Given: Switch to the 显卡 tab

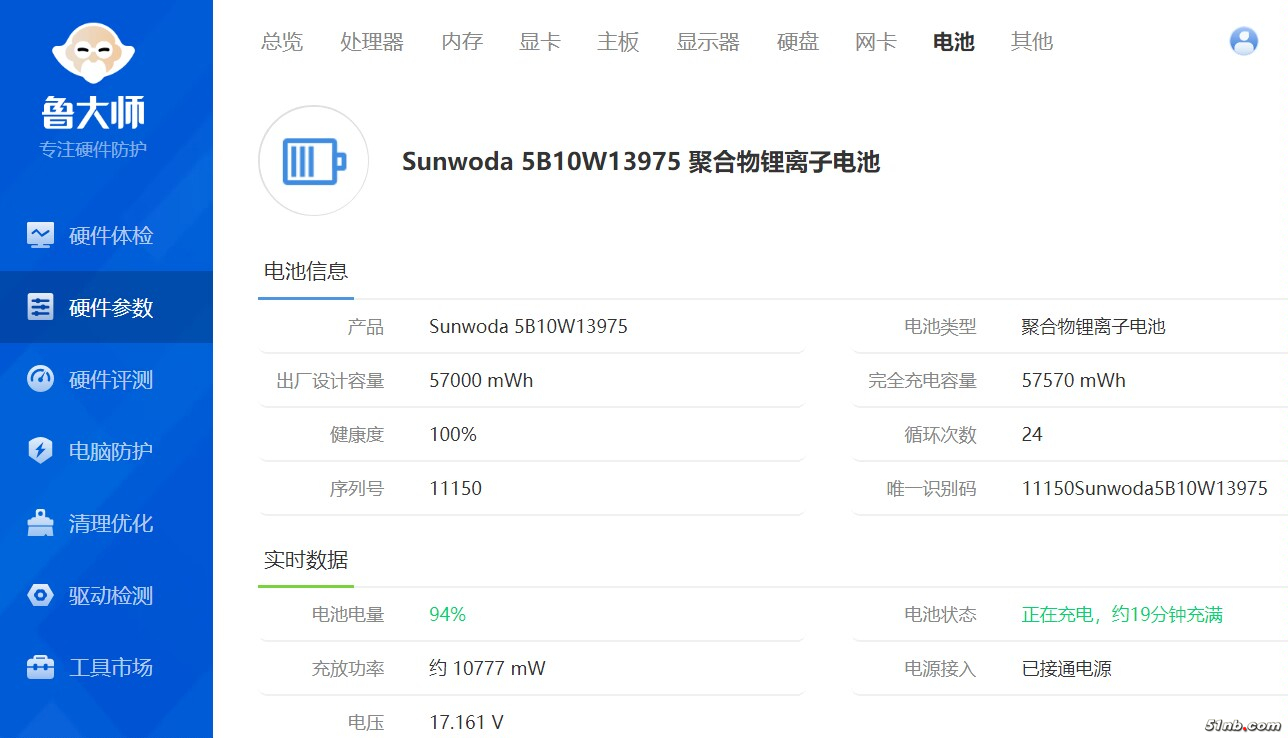Looking at the screenshot, I should click(x=540, y=42).
